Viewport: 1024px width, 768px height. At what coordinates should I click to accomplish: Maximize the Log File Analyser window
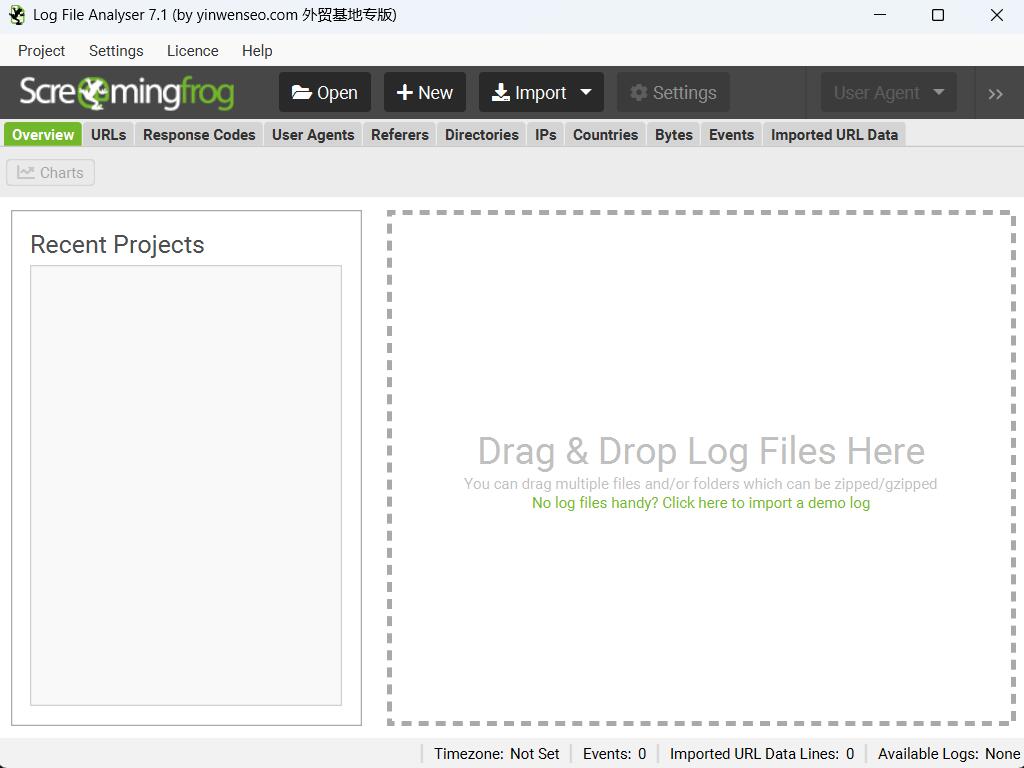tap(938, 15)
